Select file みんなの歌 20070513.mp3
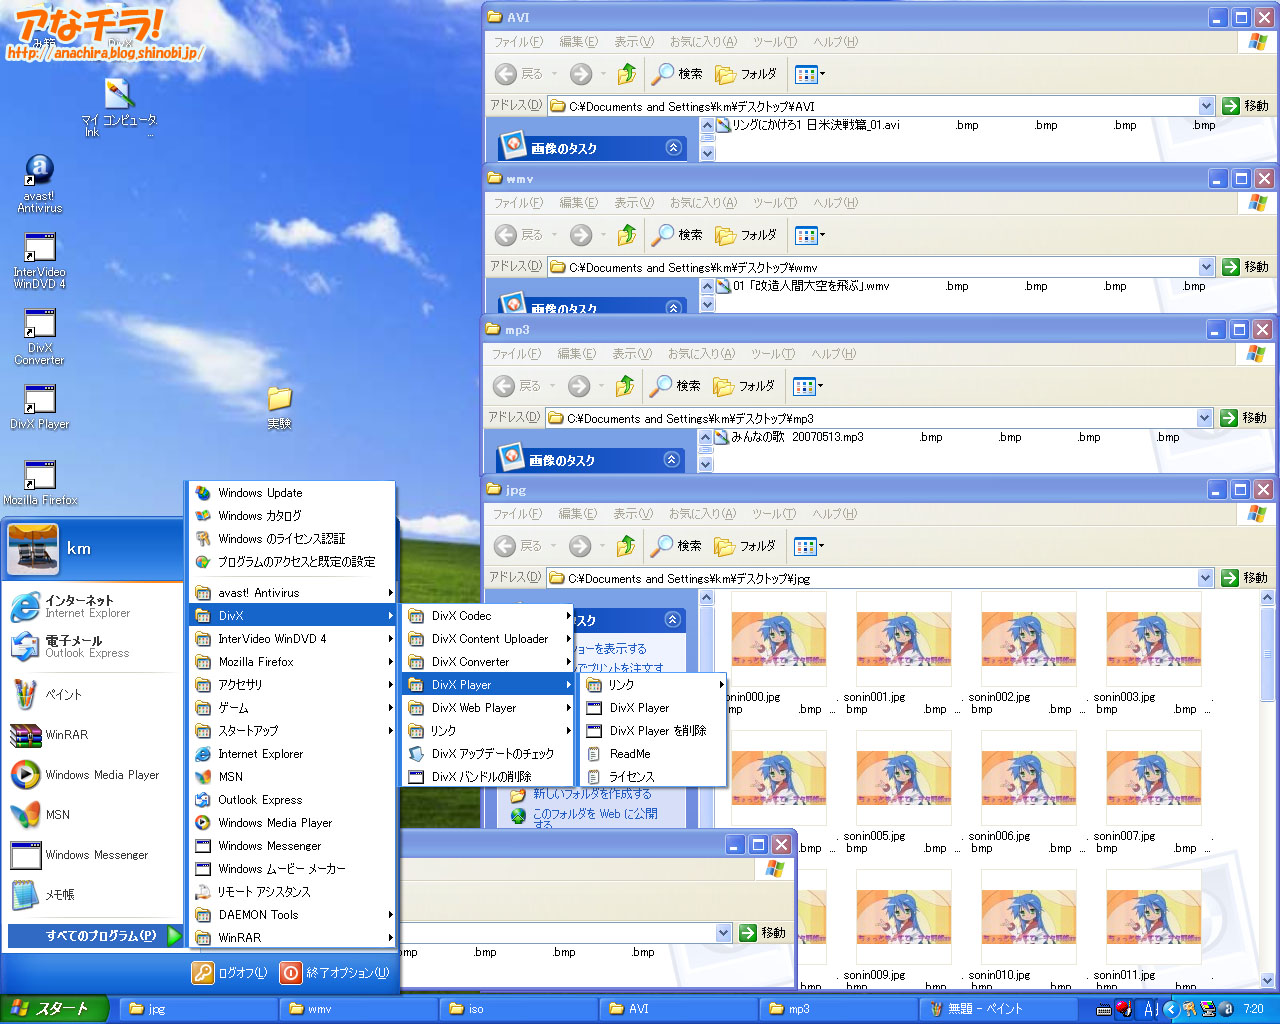Viewport: 1280px width, 1024px height. pos(789,437)
